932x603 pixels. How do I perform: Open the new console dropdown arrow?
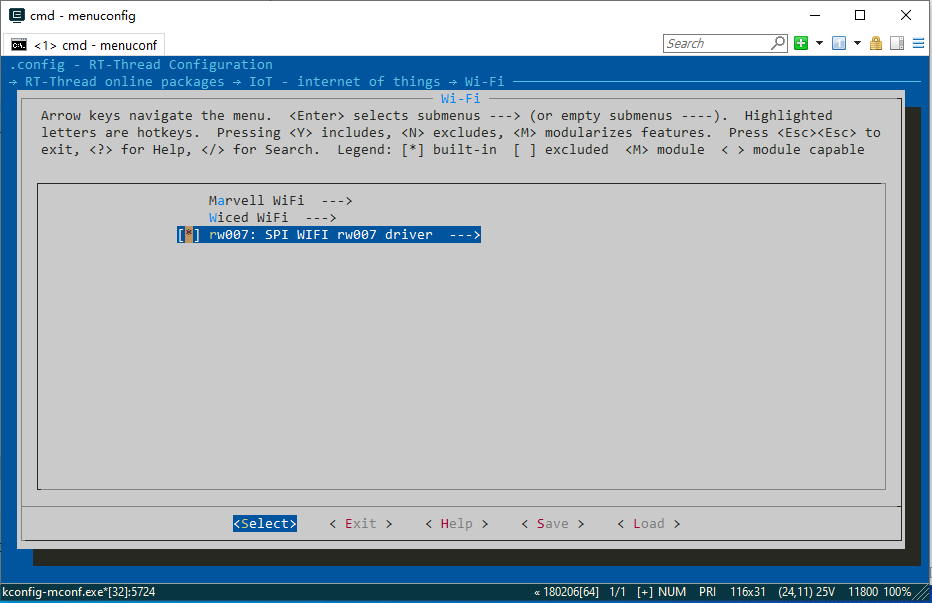click(819, 43)
